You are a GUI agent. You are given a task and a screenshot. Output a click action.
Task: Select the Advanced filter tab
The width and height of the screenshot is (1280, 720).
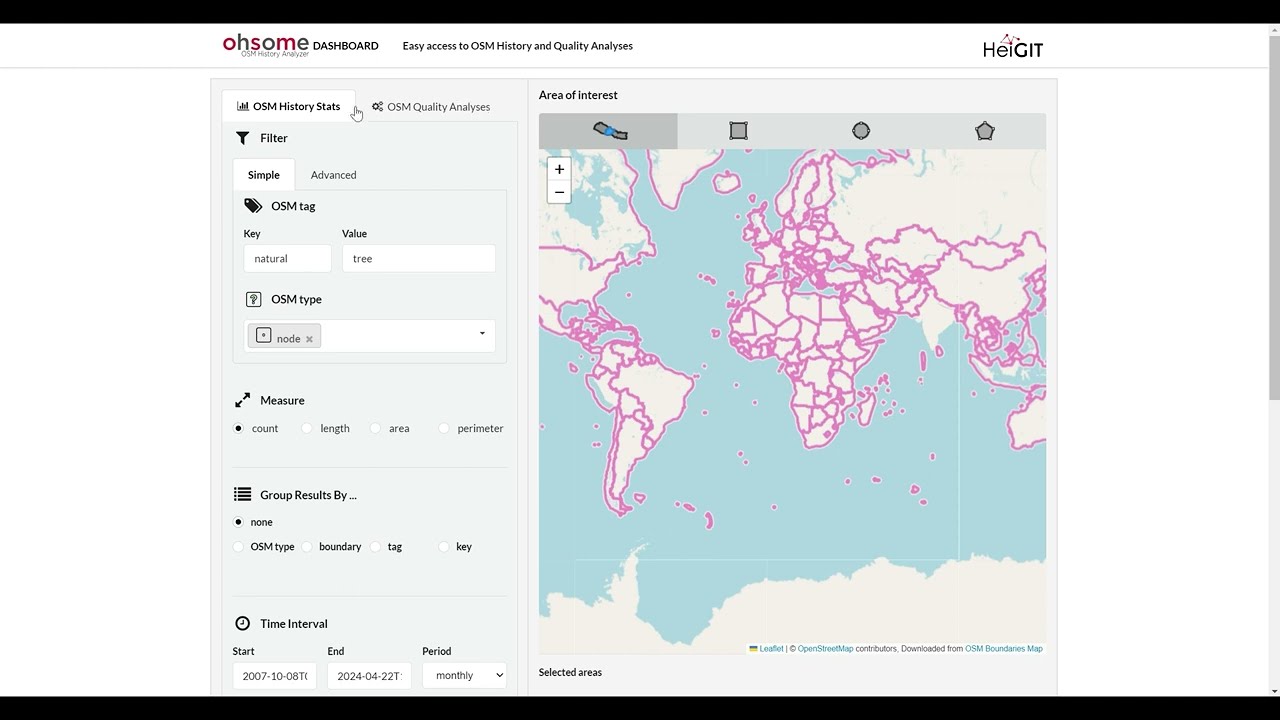tap(333, 175)
